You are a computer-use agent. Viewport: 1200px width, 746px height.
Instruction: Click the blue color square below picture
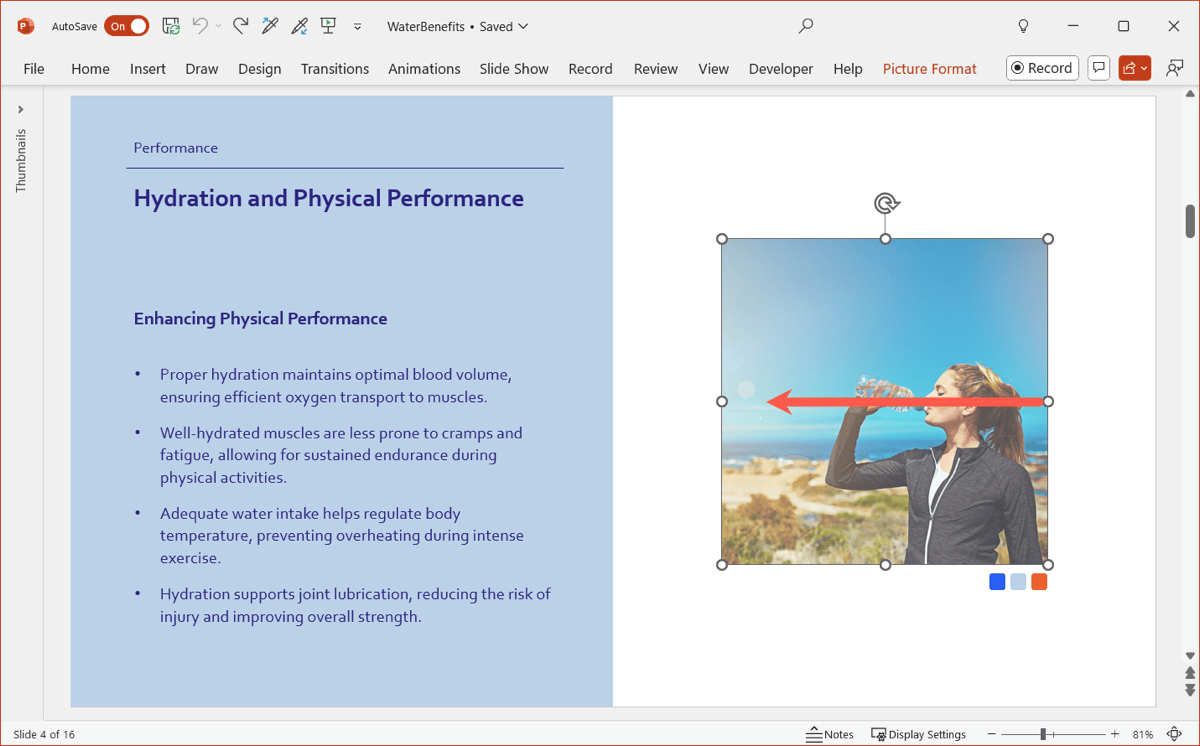coord(997,582)
